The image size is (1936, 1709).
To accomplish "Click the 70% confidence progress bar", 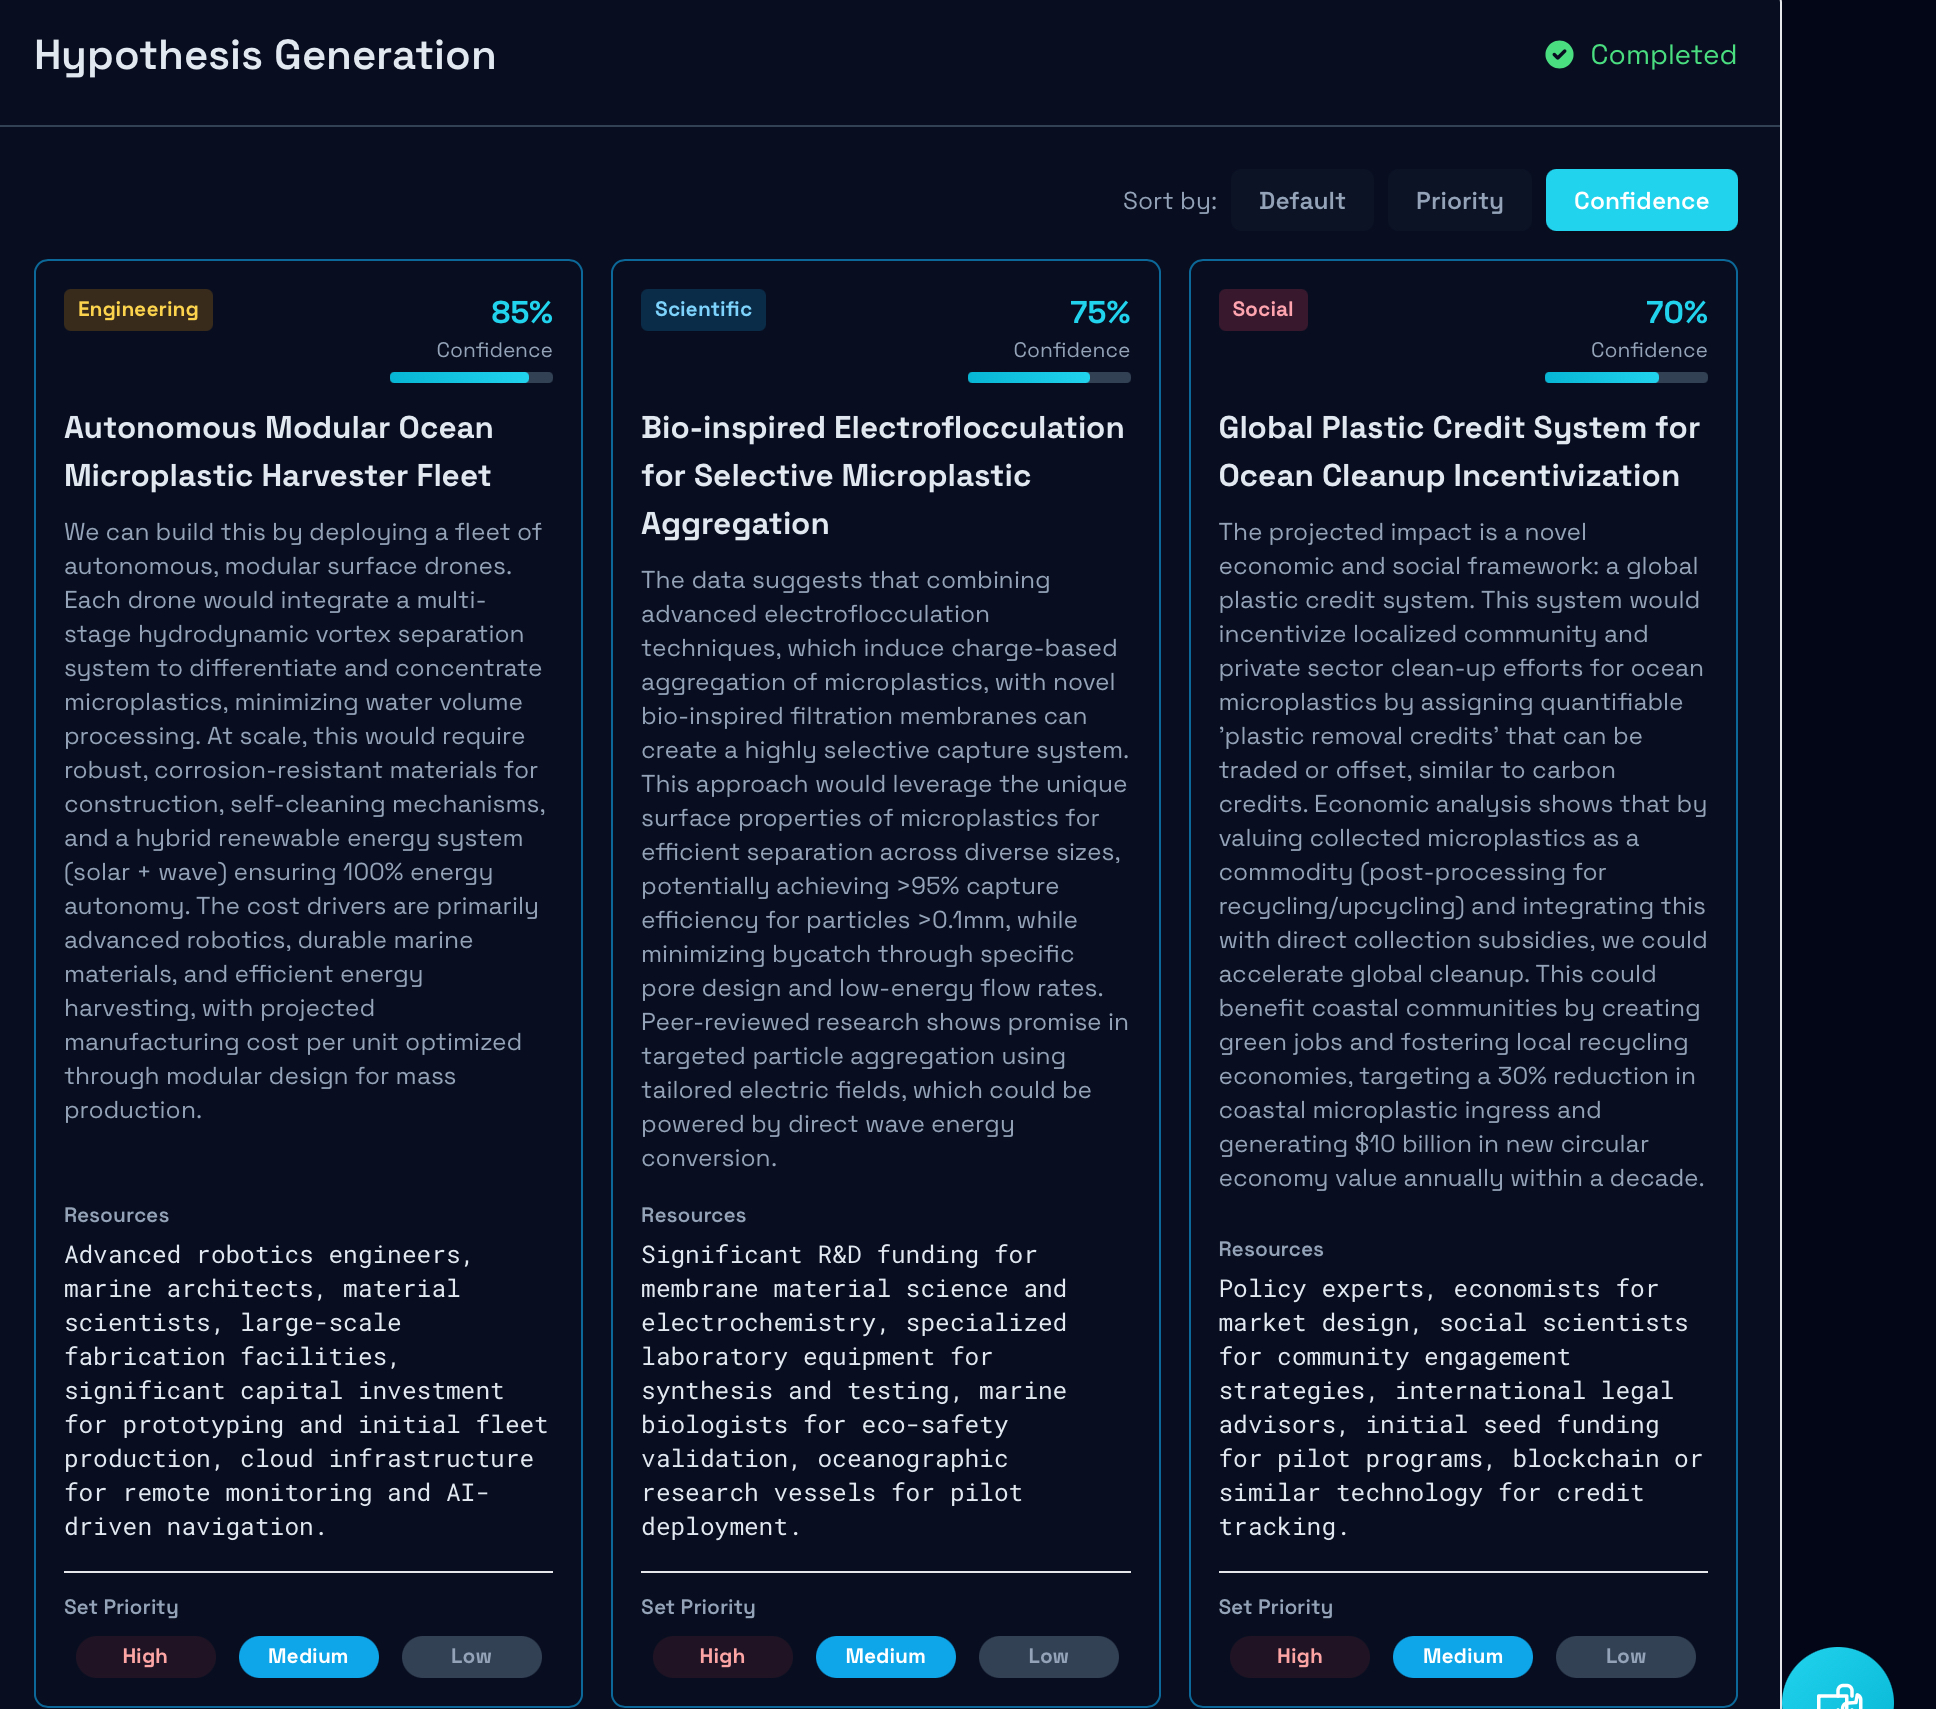I will (x=1625, y=378).
